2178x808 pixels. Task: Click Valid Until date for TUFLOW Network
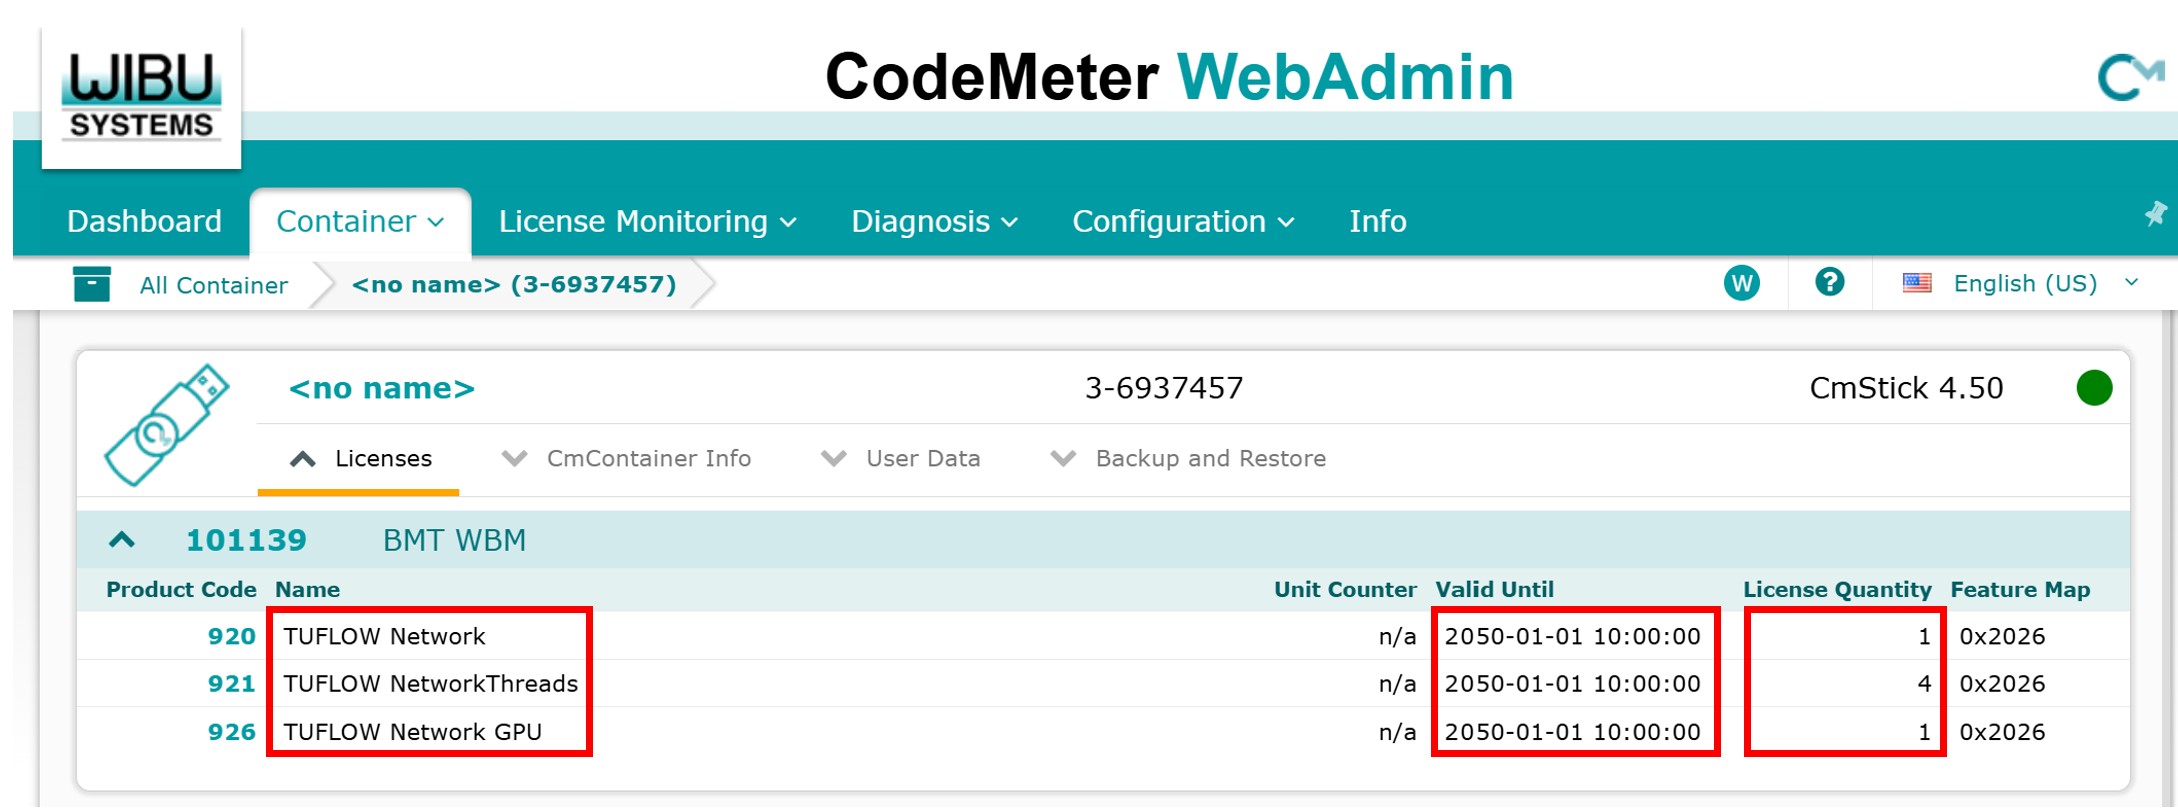click(1572, 636)
